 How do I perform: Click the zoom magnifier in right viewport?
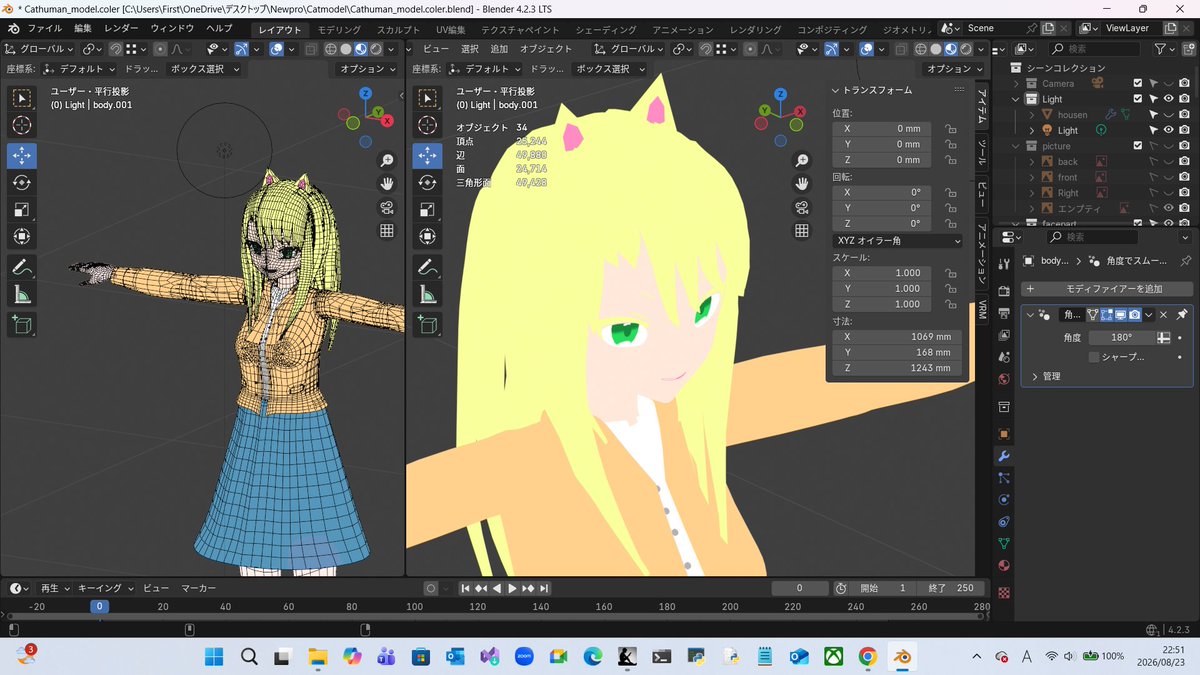[801, 161]
